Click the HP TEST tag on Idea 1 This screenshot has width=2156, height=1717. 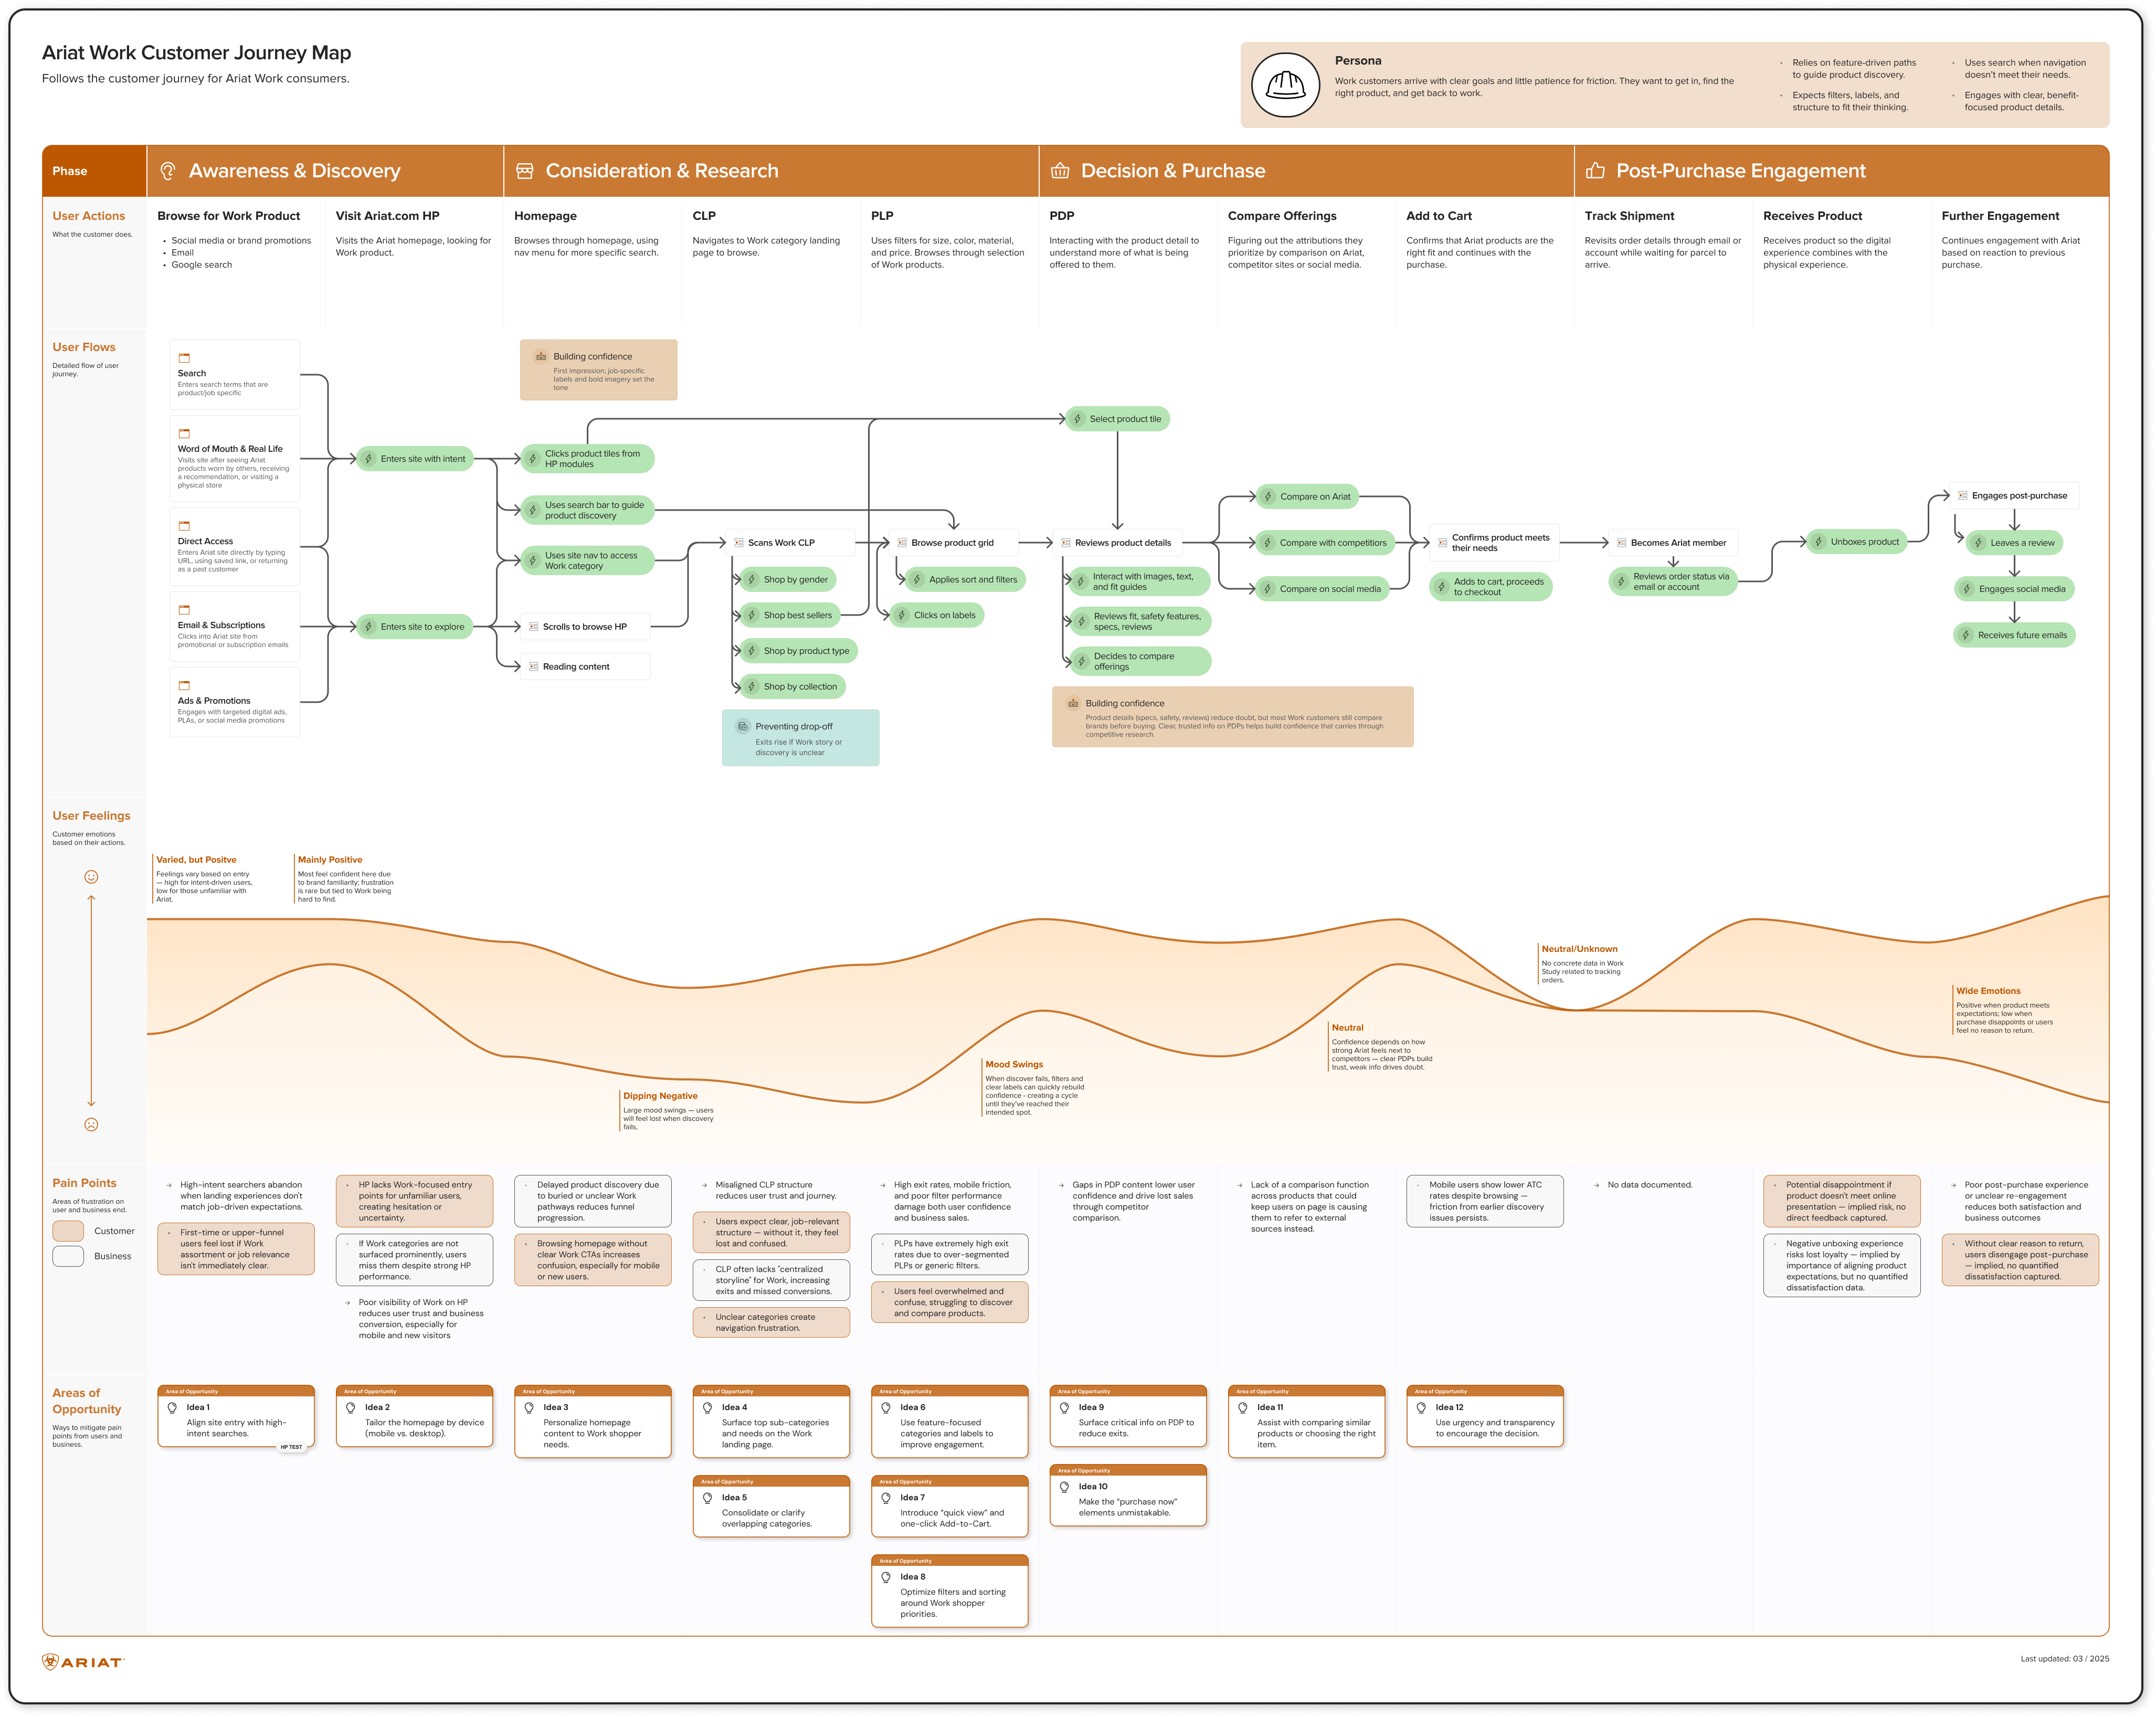[x=291, y=1447]
